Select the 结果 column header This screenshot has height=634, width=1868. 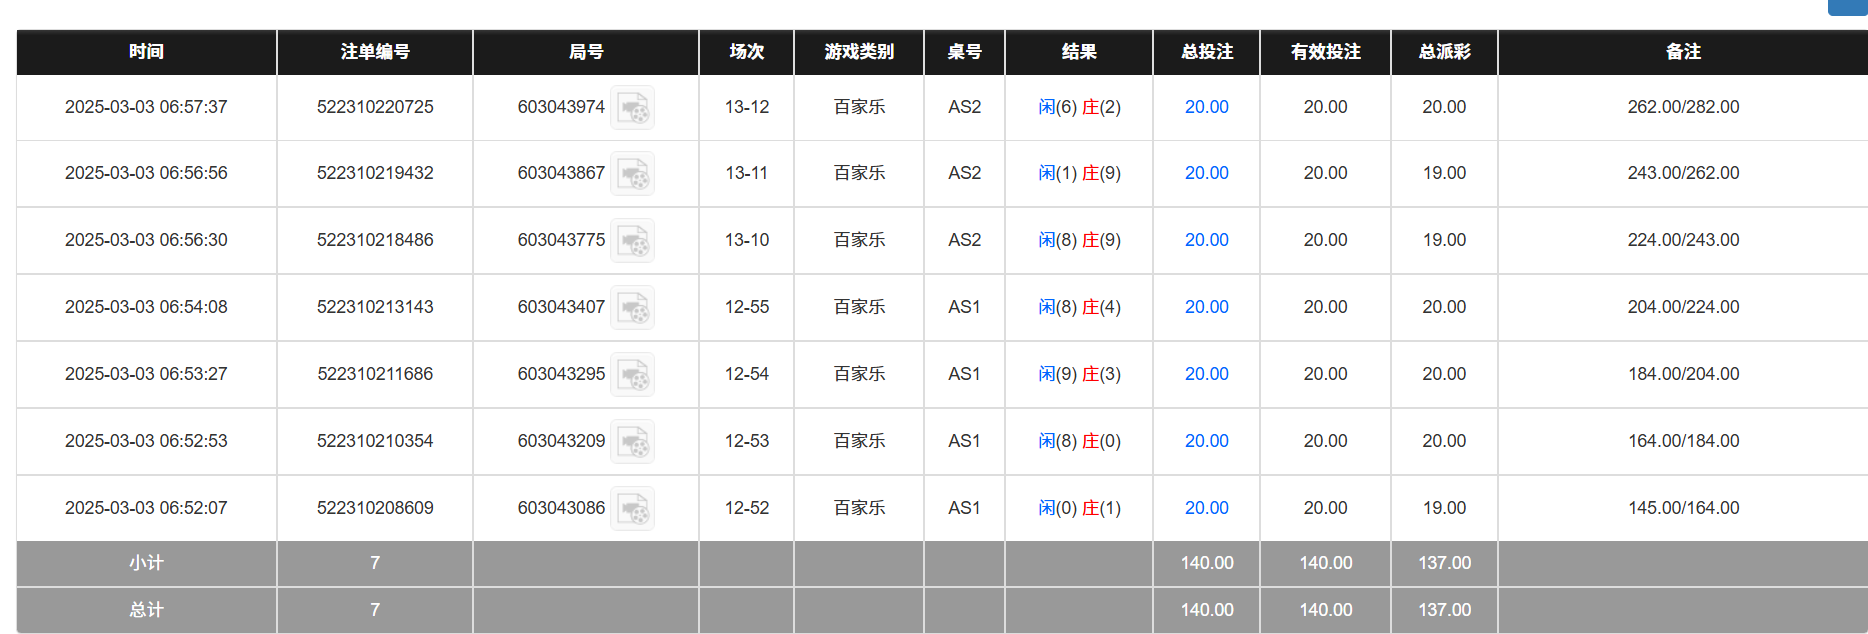1078,52
